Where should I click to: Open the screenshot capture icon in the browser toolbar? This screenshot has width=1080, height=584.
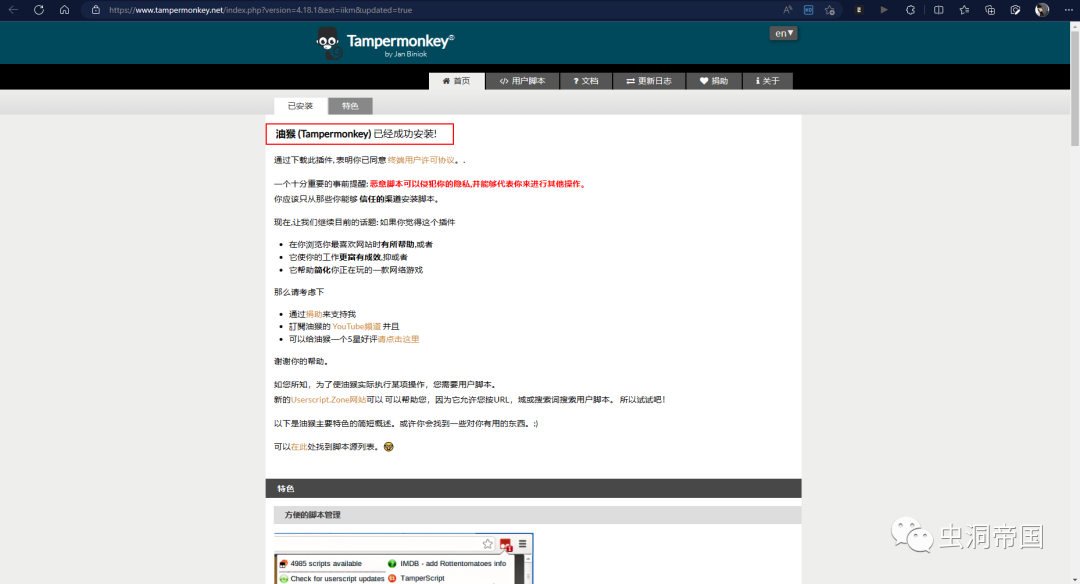click(x=1015, y=10)
